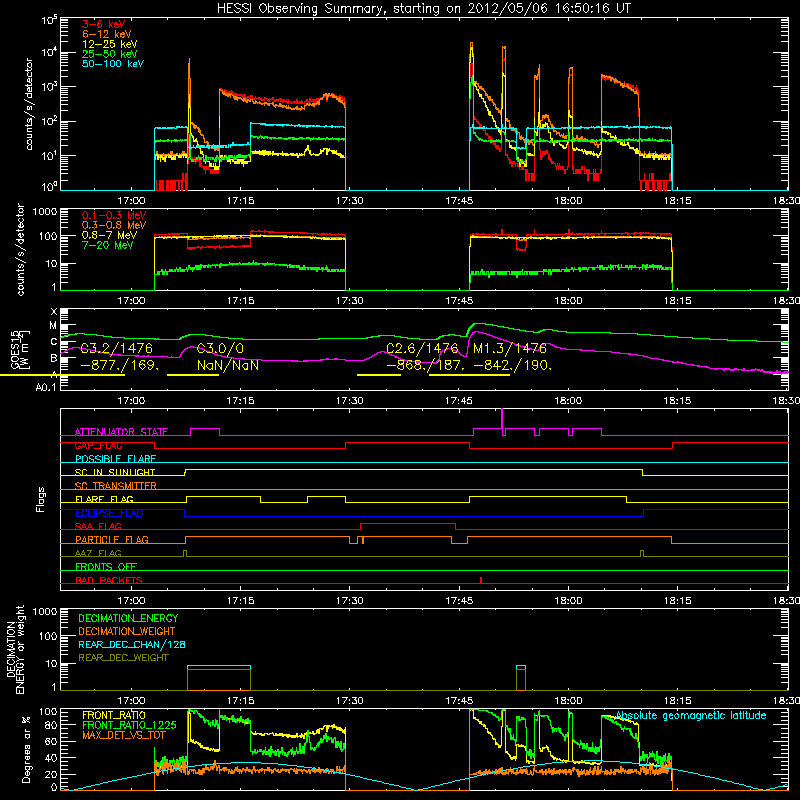Screen dimensions: 800x800
Task: Click the yellow FLARE_FLAG label
Action: click(x=104, y=499)
